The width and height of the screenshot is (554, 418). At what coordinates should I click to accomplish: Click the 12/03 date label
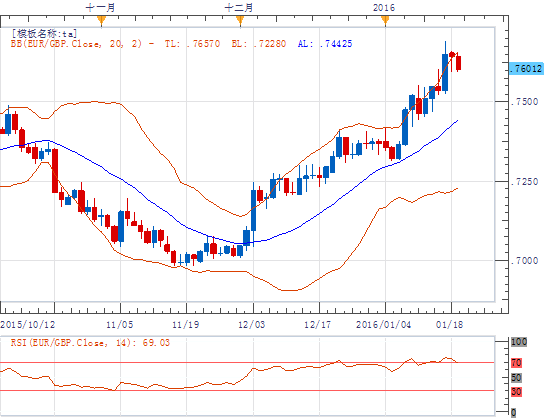point(252,324)
